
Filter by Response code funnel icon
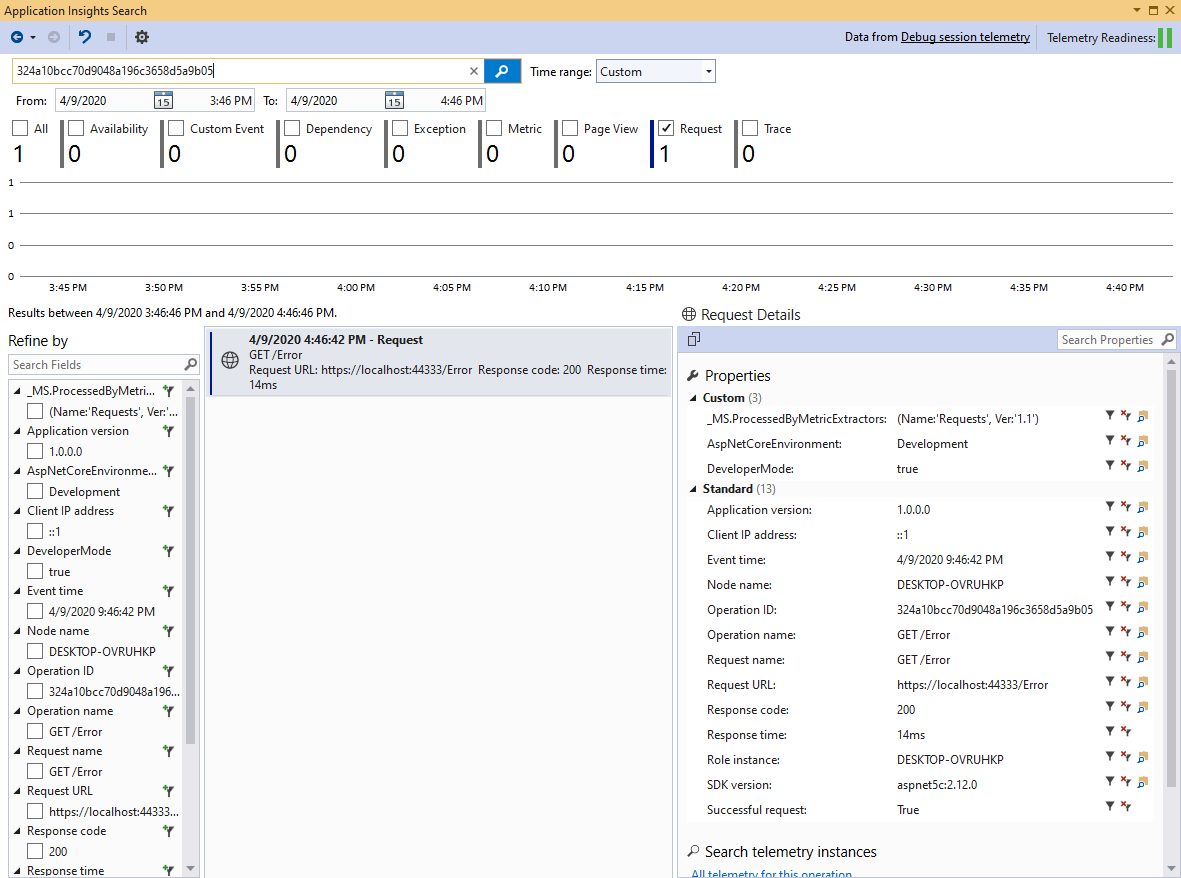tap(1109, 706)
